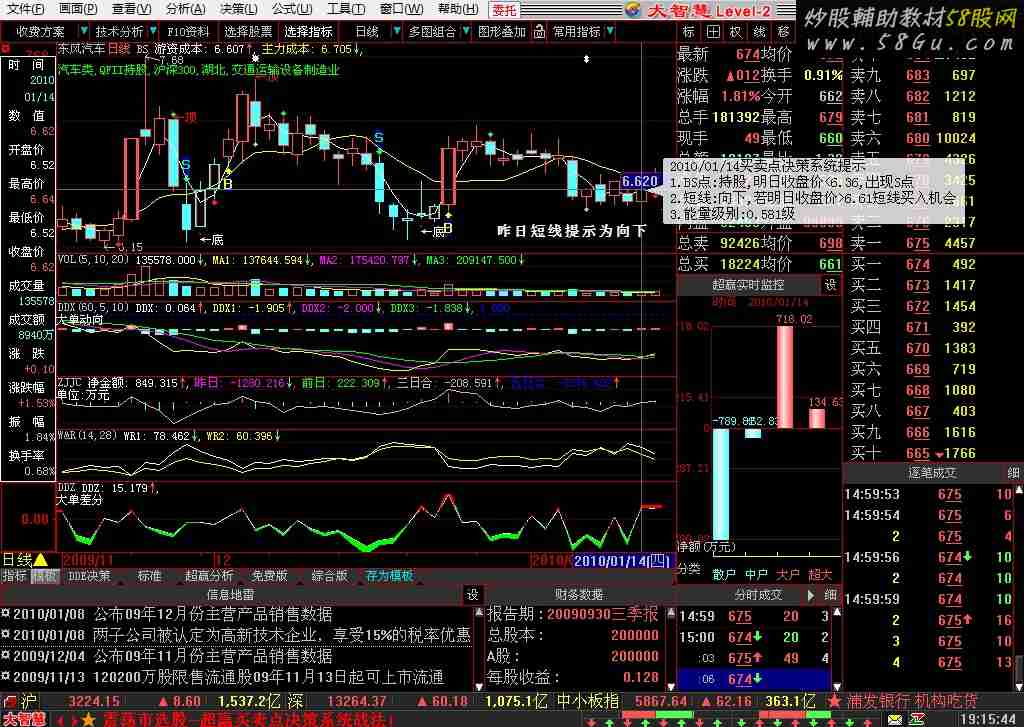Click the 财务数据 panel scroll-down arrow
1024x727 pixels.
671,686
